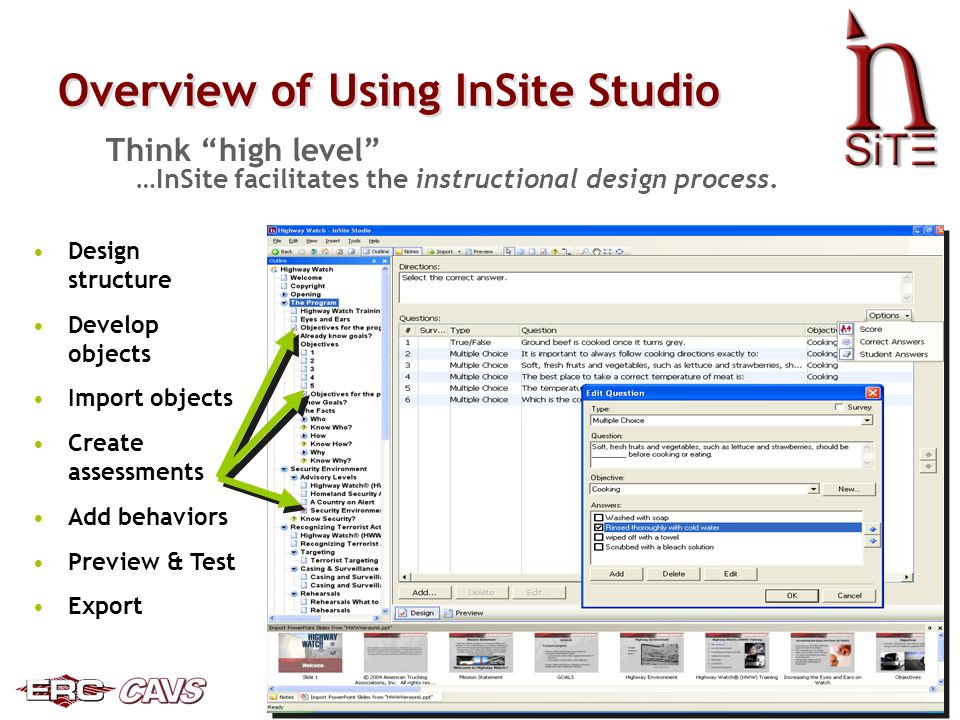This screenshot has width=960, height=720.
Task: Click the Preview toolbar button
Action: point(479,252)
